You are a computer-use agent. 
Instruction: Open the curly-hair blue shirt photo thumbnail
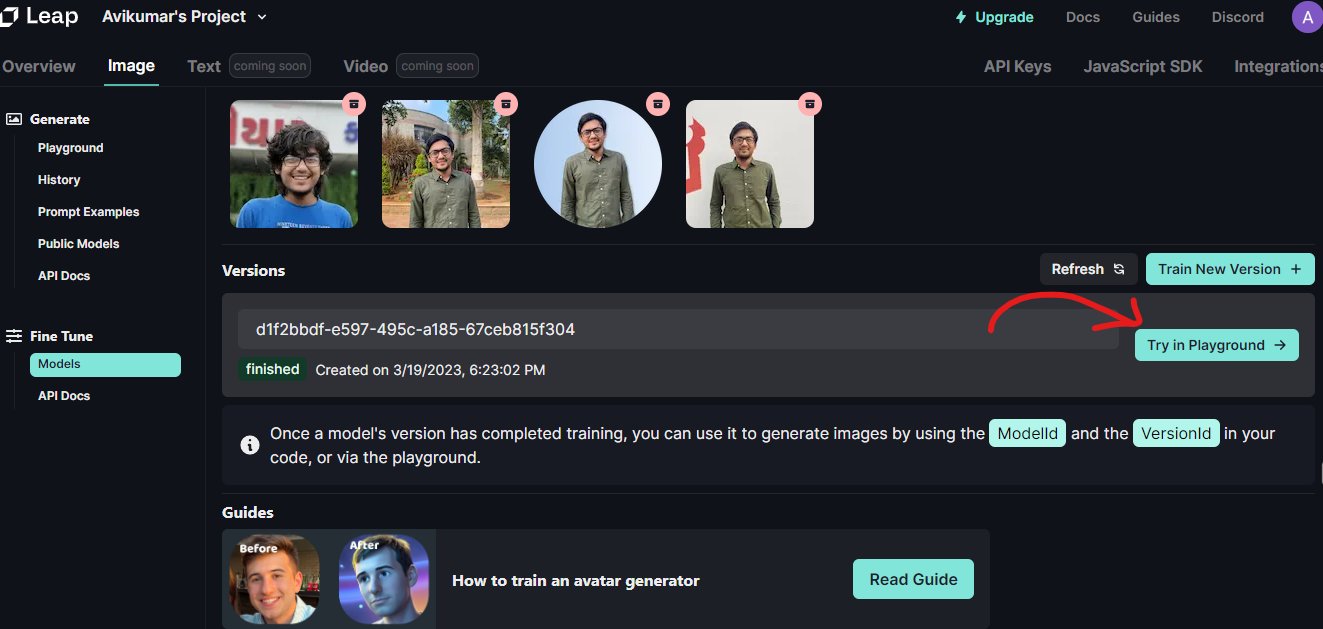[294, 164]
